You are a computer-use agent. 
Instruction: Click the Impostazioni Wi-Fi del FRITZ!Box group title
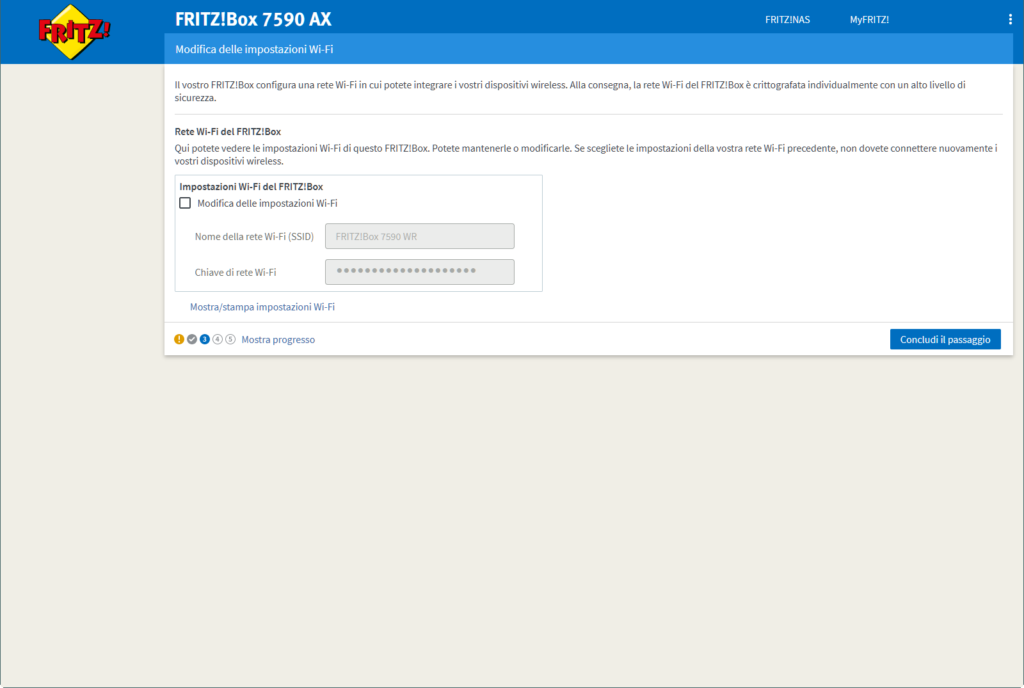[x=251, y=185]
